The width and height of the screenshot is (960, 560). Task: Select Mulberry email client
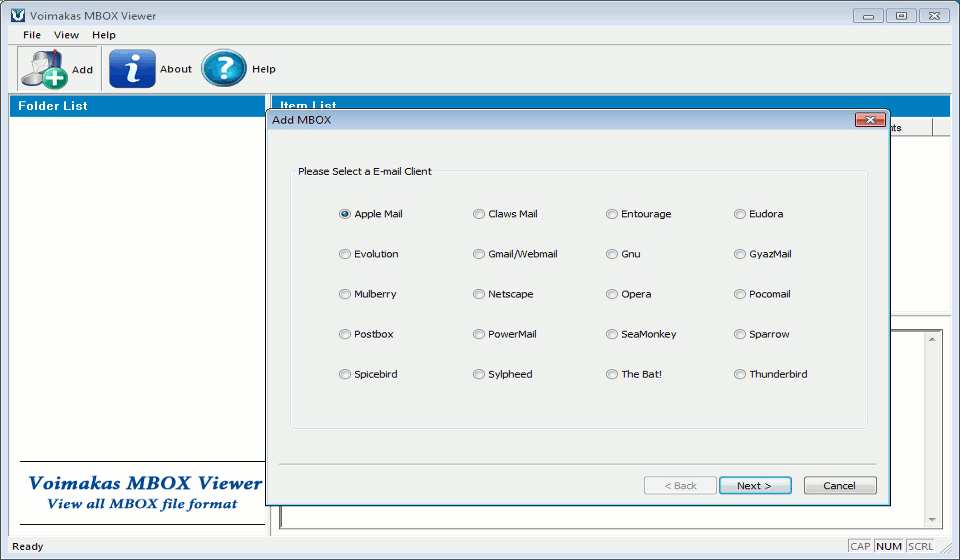click(x=345, y=294)
